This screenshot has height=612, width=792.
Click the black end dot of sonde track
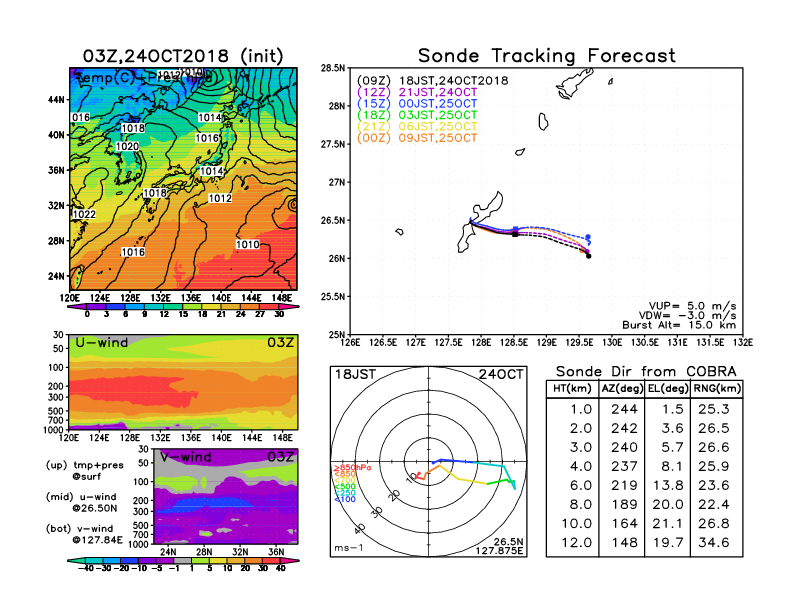(x=588, y=256)
